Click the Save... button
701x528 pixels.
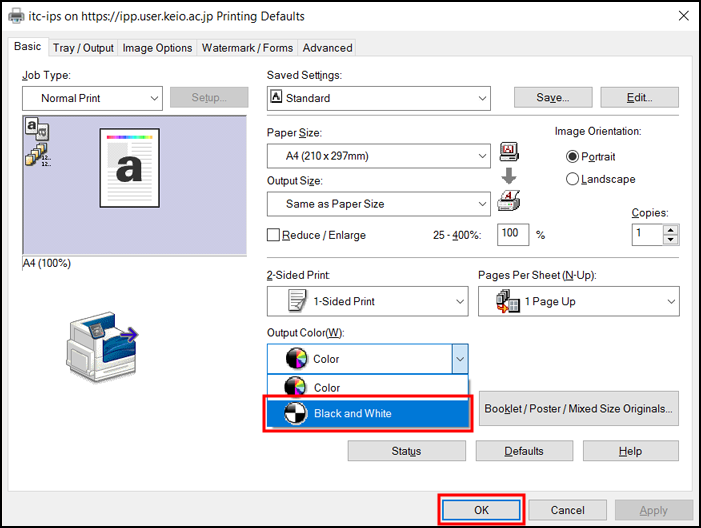(x=553, y=97)
